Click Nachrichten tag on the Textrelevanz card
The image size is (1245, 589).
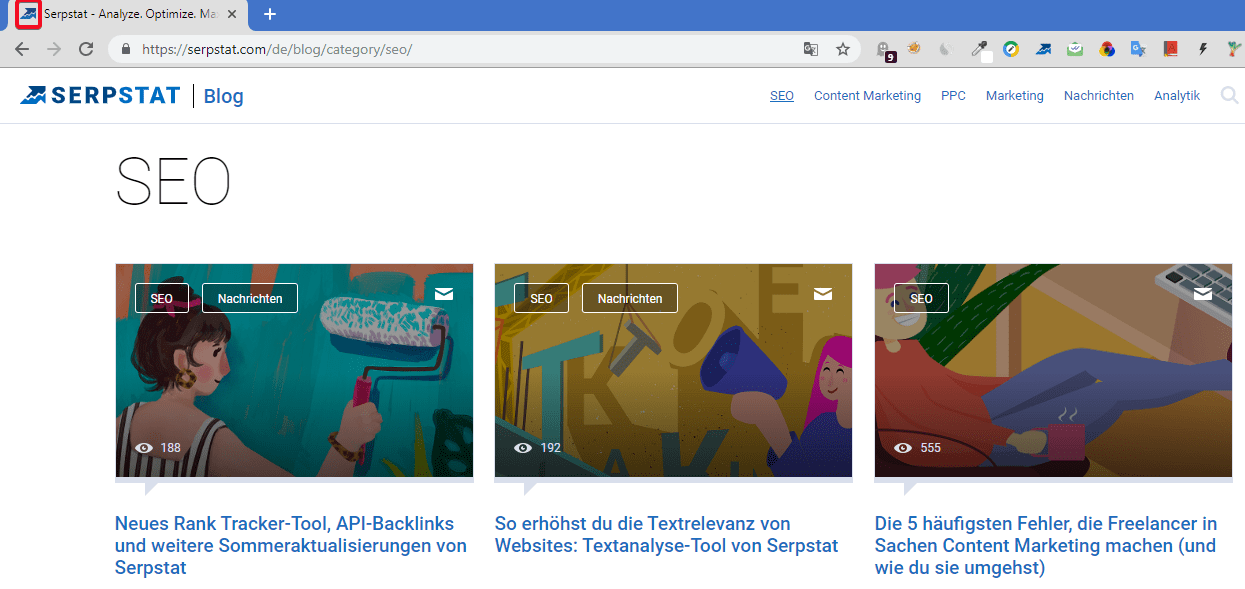629,298
